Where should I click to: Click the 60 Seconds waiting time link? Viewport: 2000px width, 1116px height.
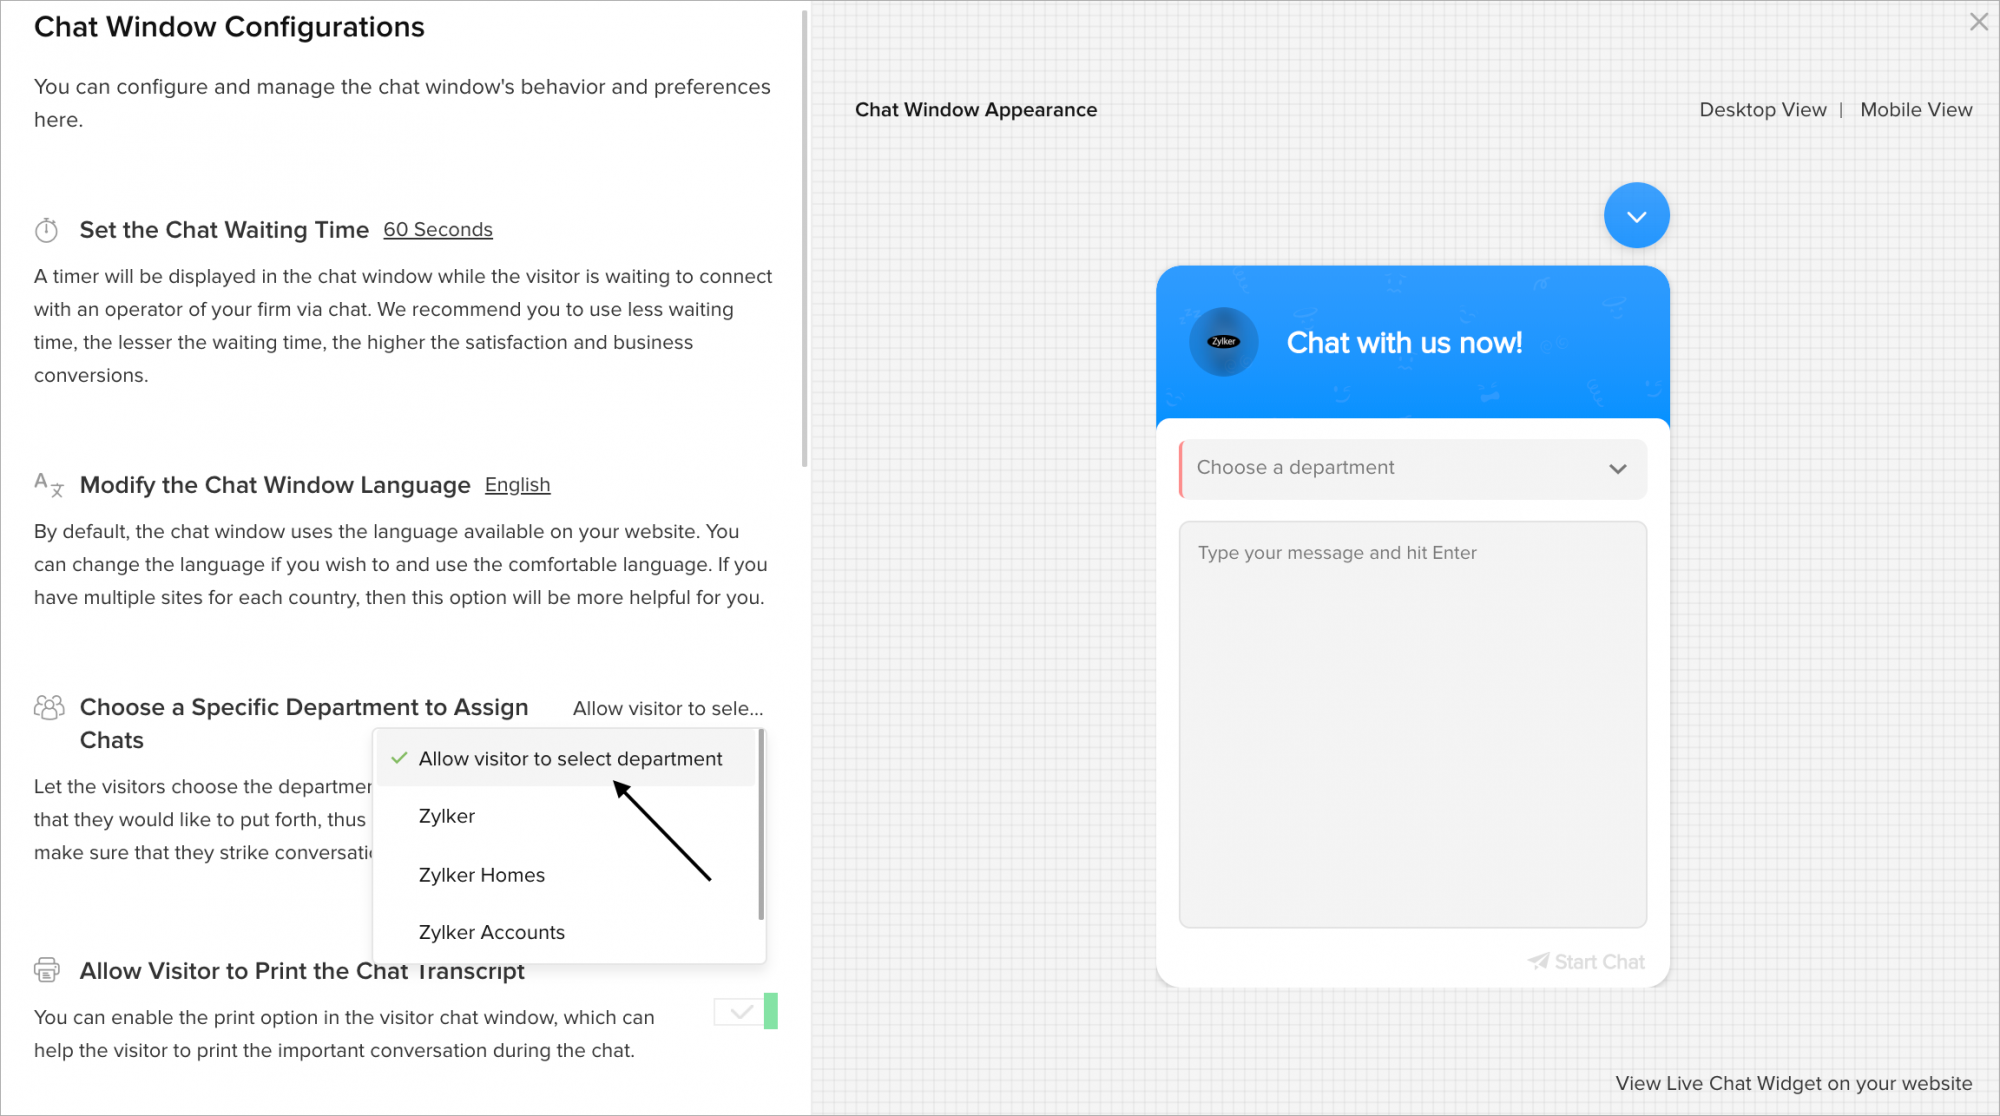[437, 230]
